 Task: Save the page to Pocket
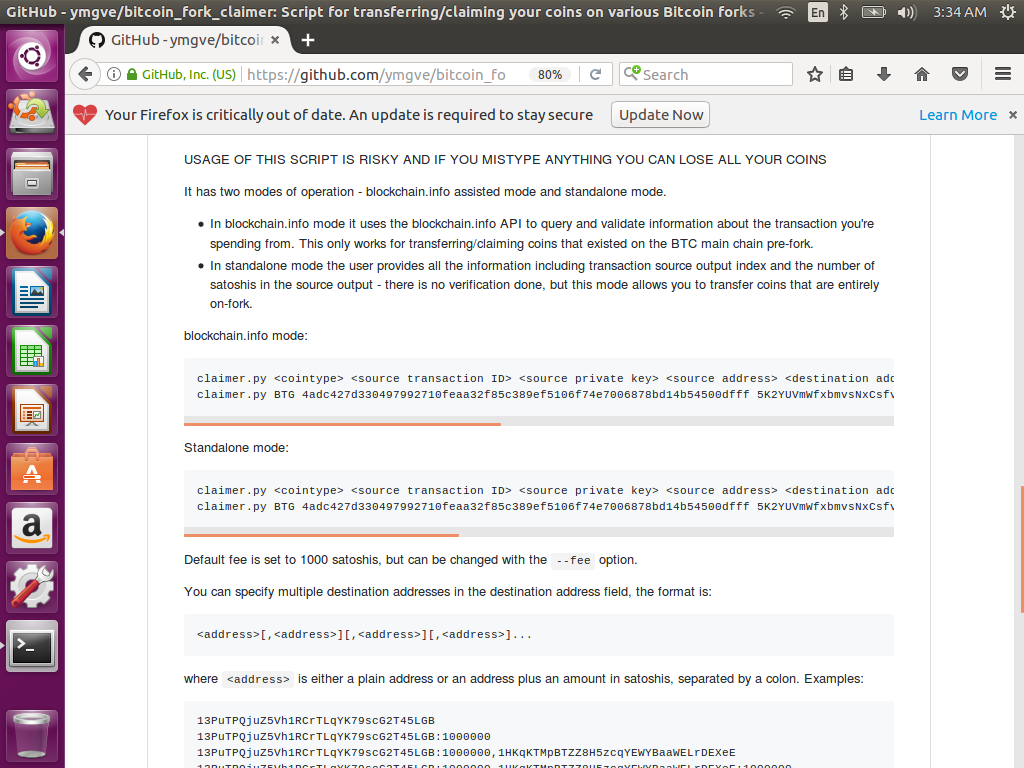(958, 74)
